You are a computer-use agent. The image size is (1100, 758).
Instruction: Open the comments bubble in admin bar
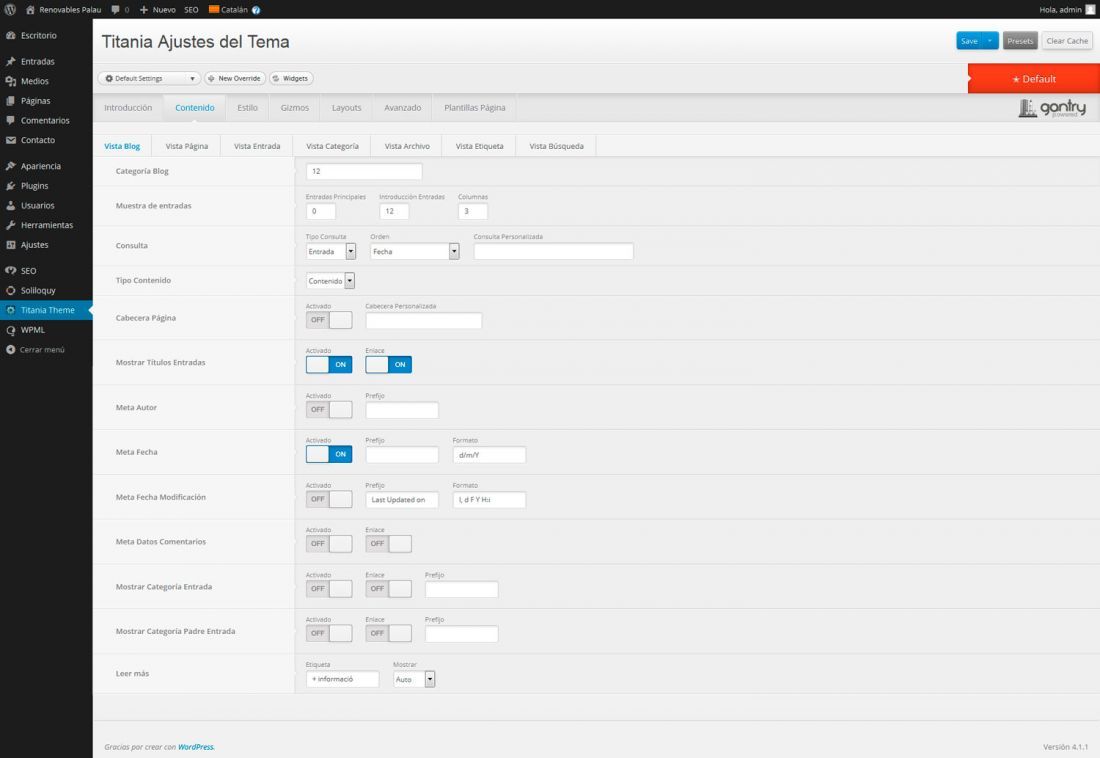pos(116,10)
